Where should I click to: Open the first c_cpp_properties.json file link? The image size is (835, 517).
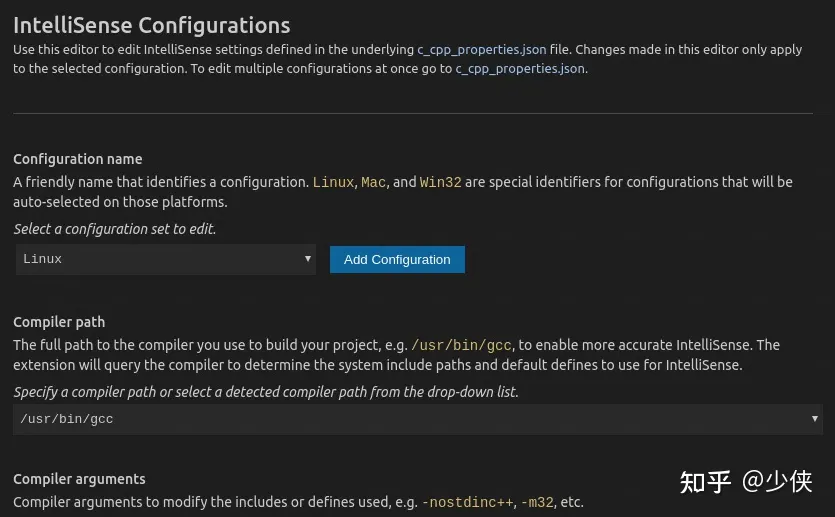coord(482,49)
